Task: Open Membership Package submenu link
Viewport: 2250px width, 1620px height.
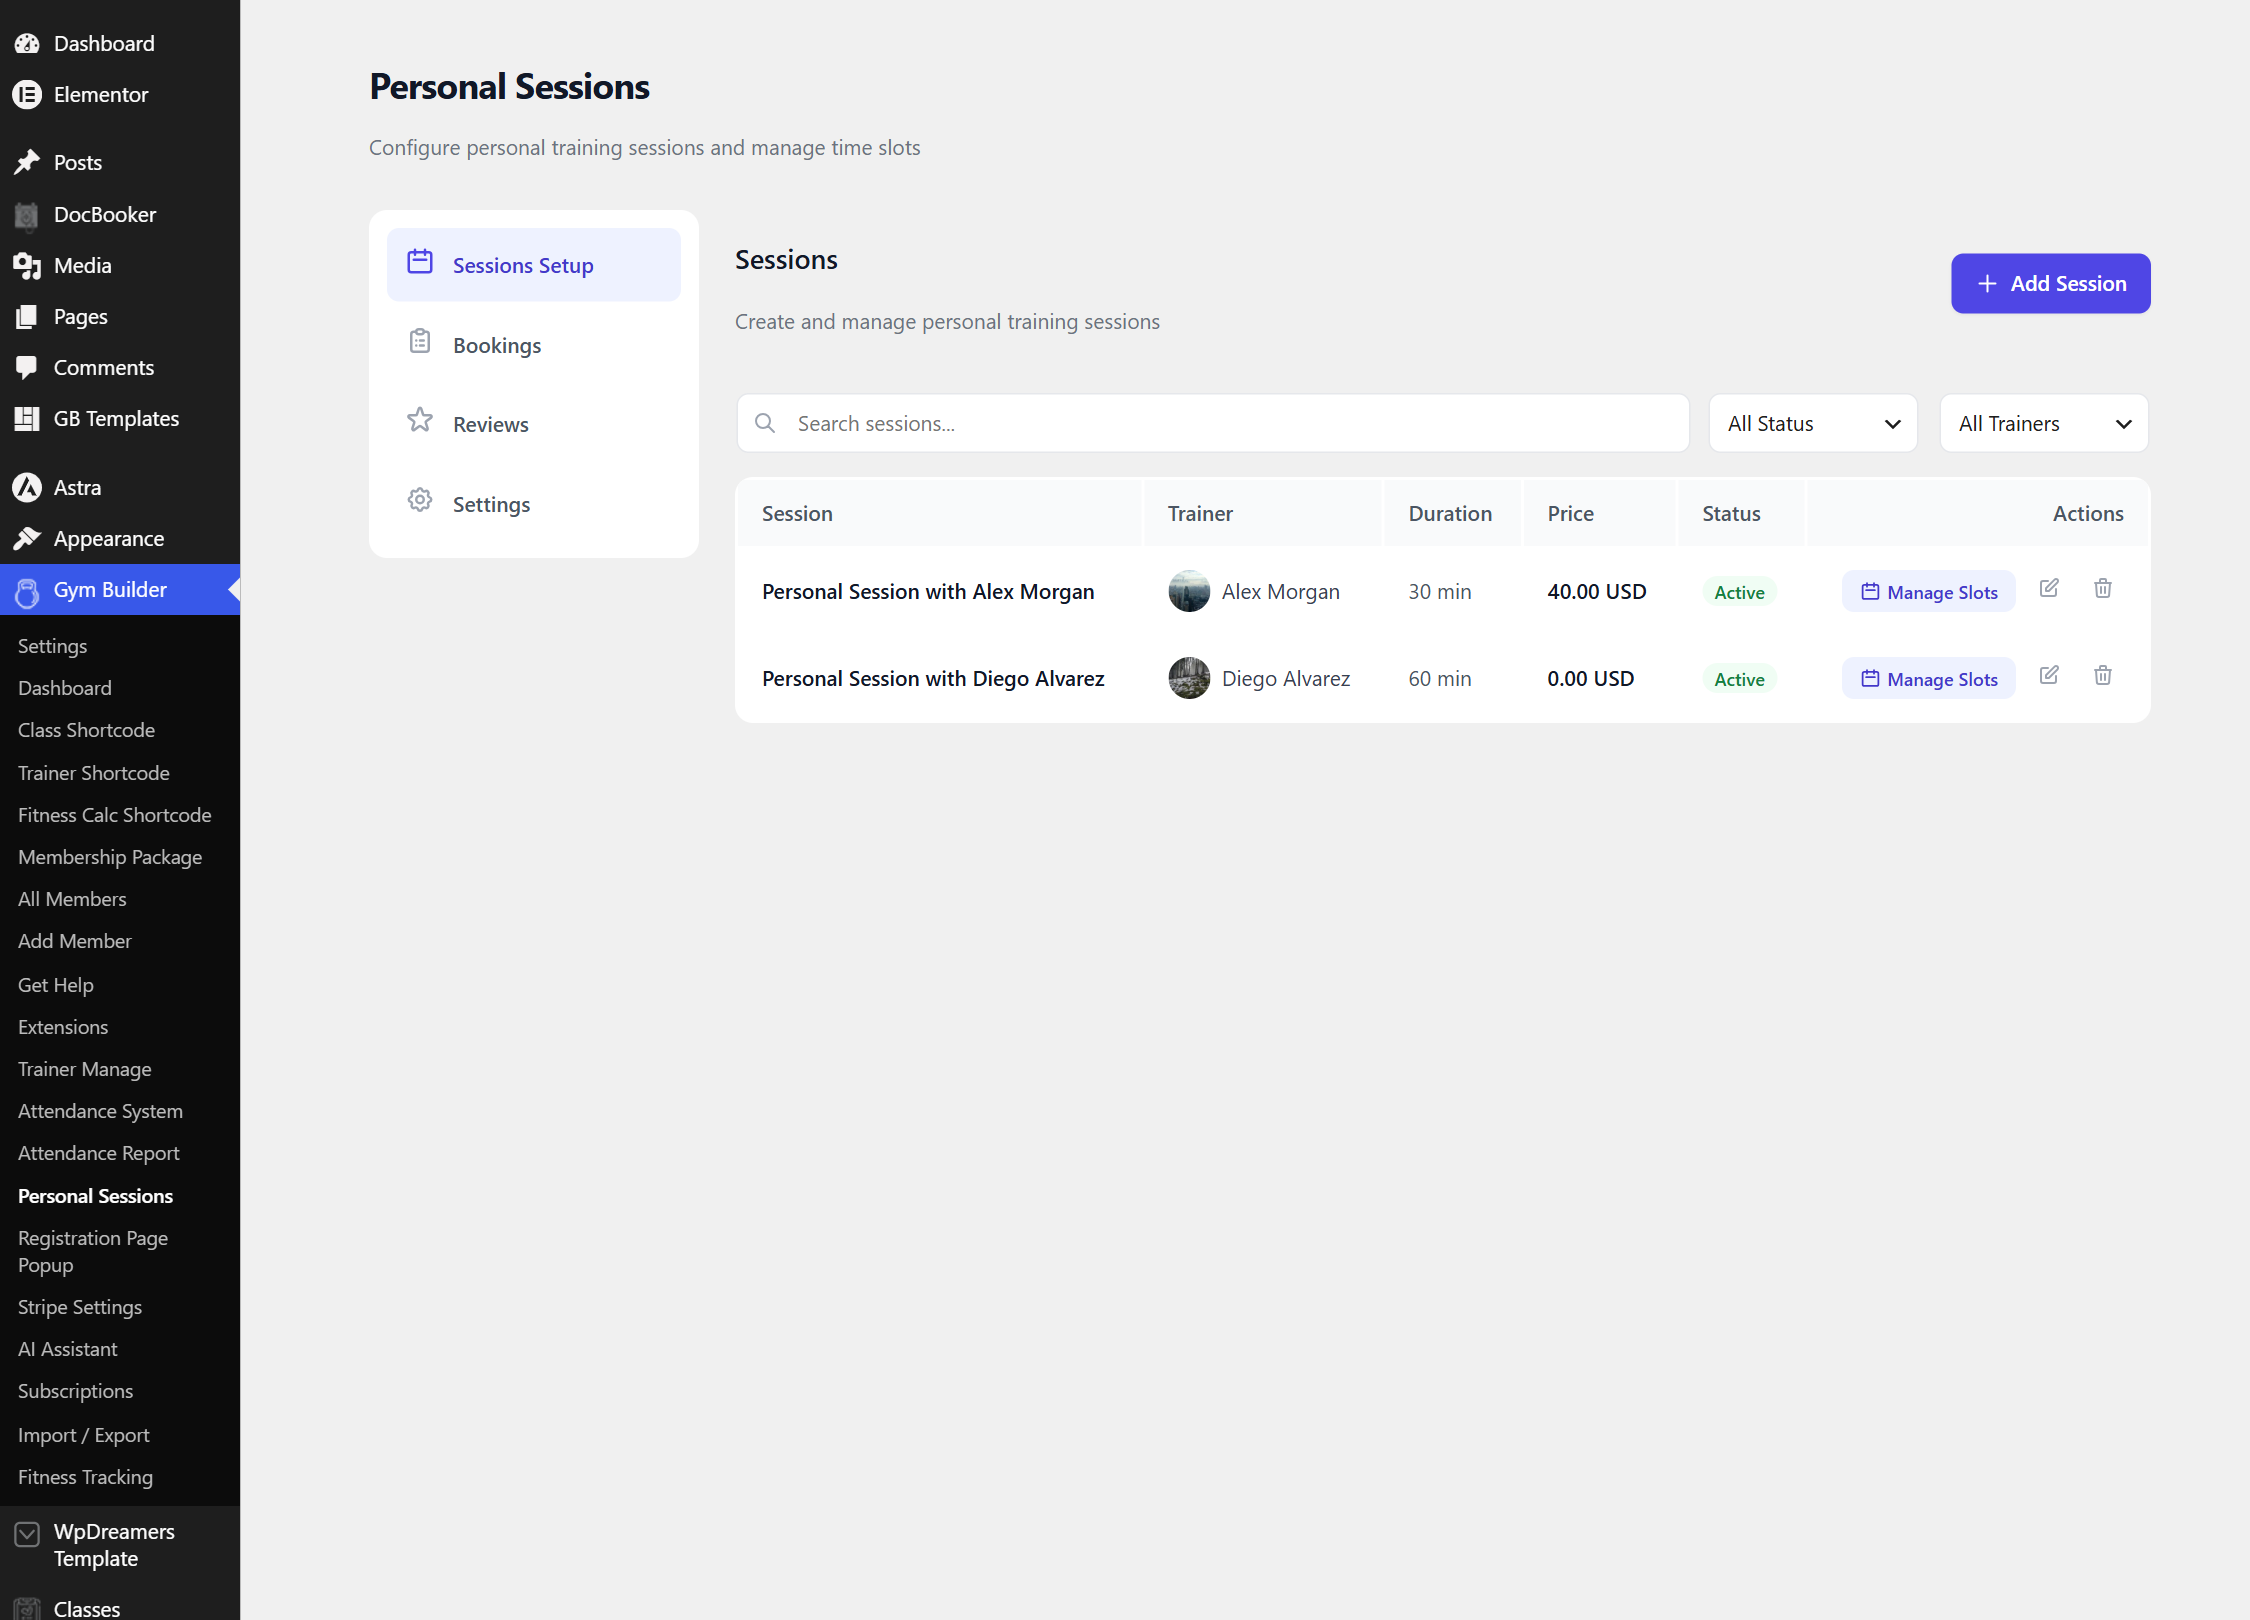Action: pyautogui.click(x=110, y=857)
